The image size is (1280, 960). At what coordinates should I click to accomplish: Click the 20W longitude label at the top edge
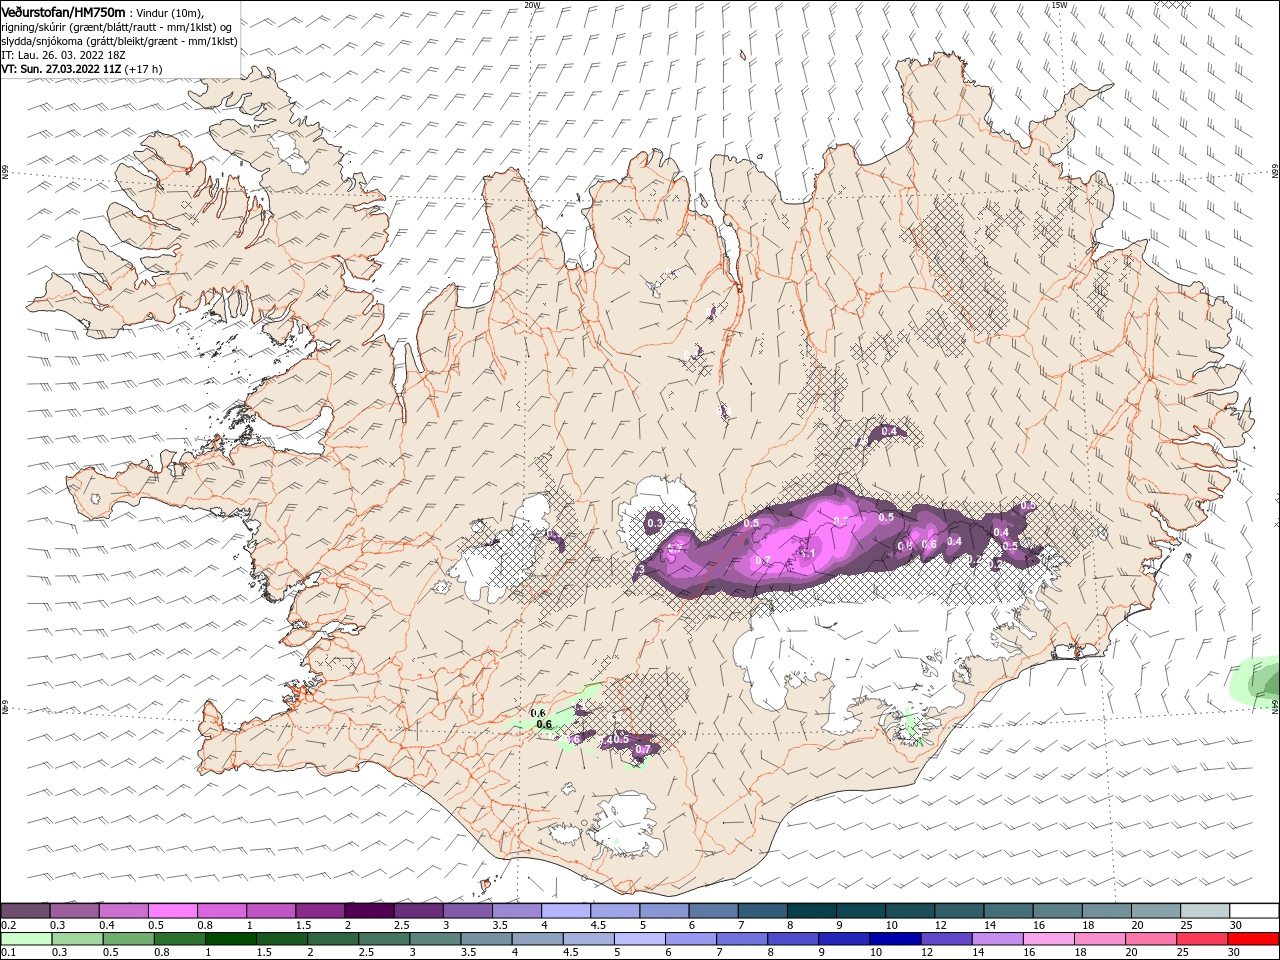coord(532,4)
